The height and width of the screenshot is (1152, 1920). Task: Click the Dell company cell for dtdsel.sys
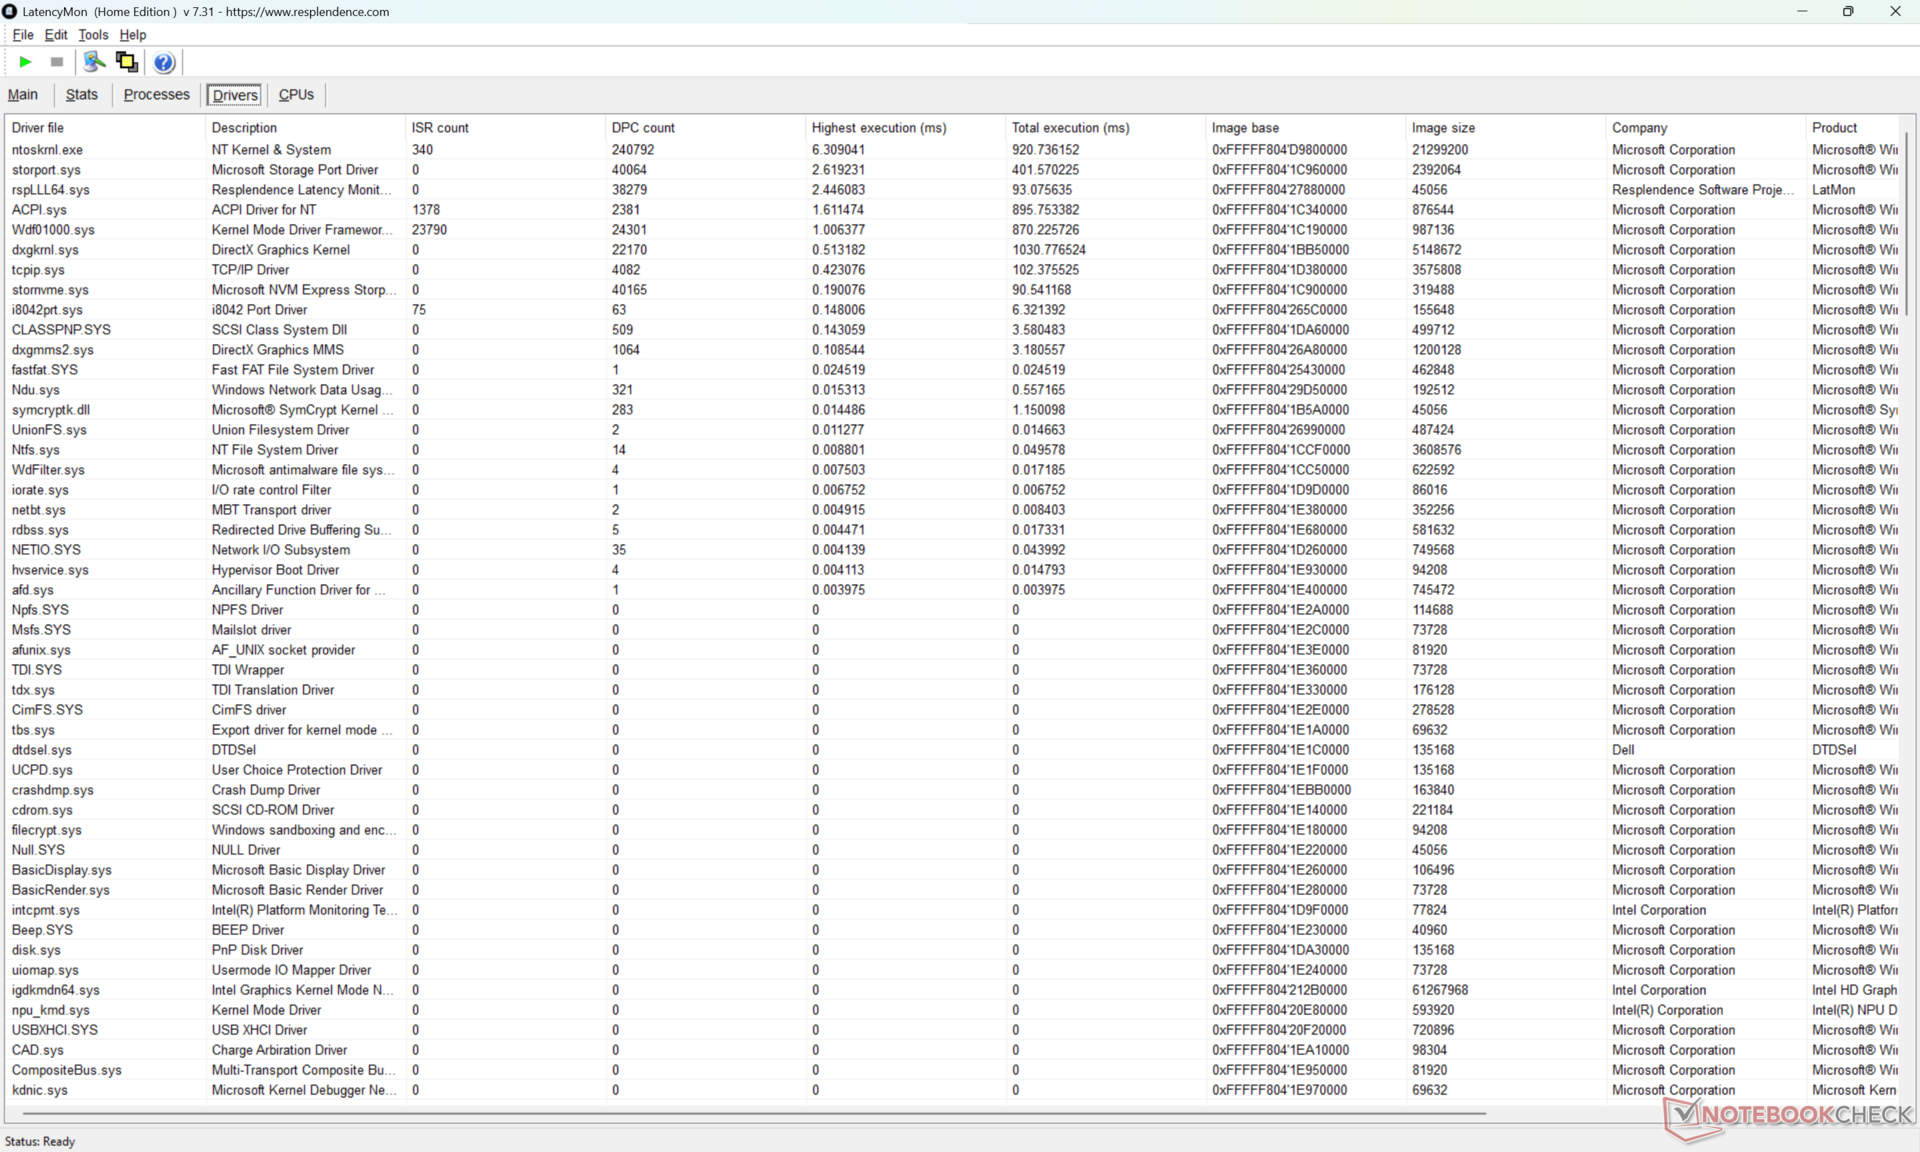tap(1623, 750)
